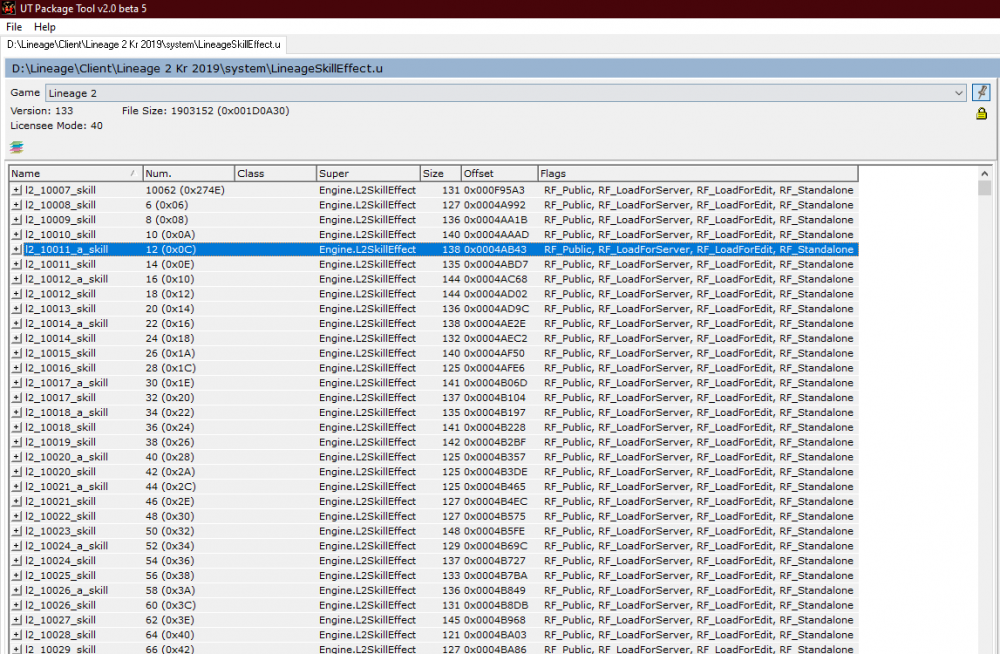The width and height of the screenshot is (1000, 654).
Task: Click the colored layers stack icon
Action: (17, 147)
